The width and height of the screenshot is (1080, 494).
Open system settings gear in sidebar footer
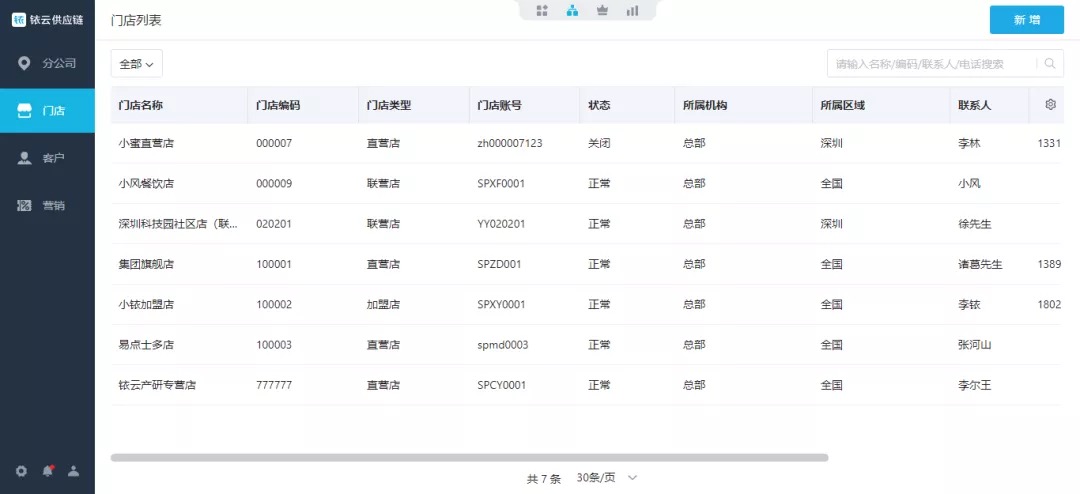click(21, 471)
